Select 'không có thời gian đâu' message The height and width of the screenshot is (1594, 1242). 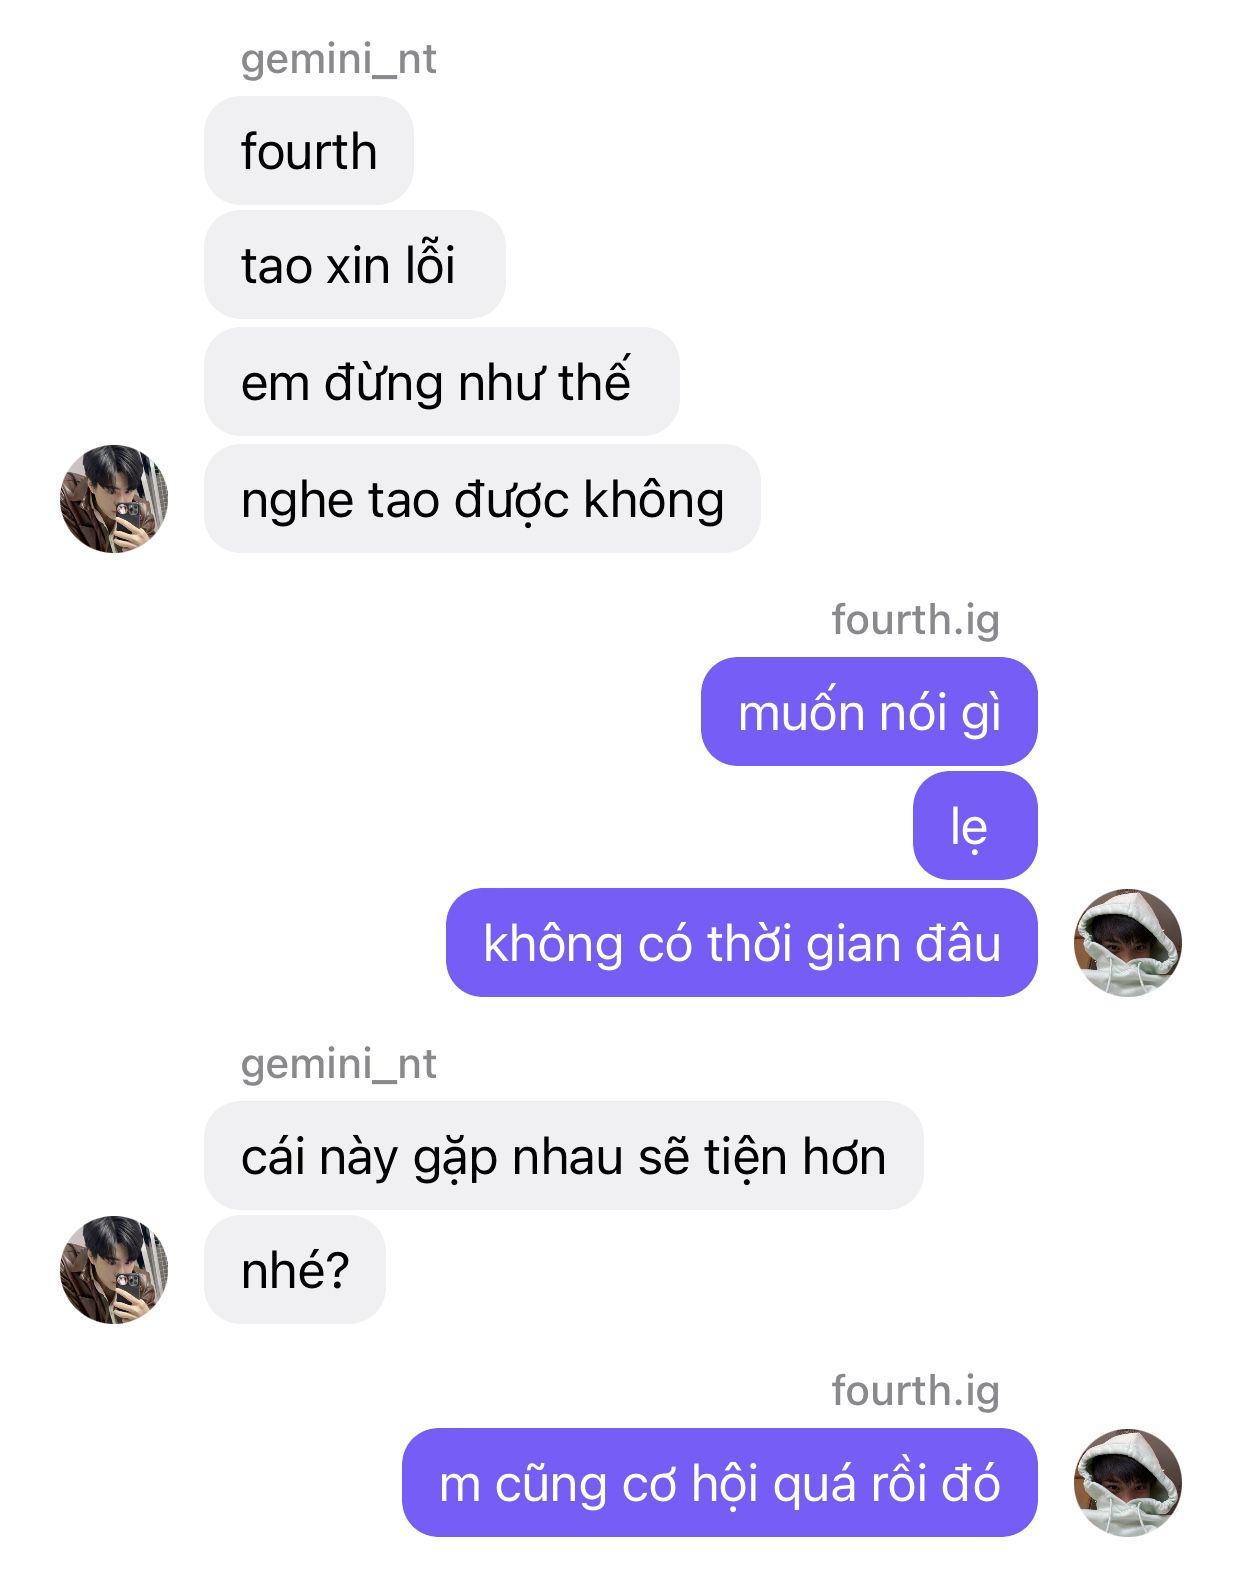pos(742,943)
